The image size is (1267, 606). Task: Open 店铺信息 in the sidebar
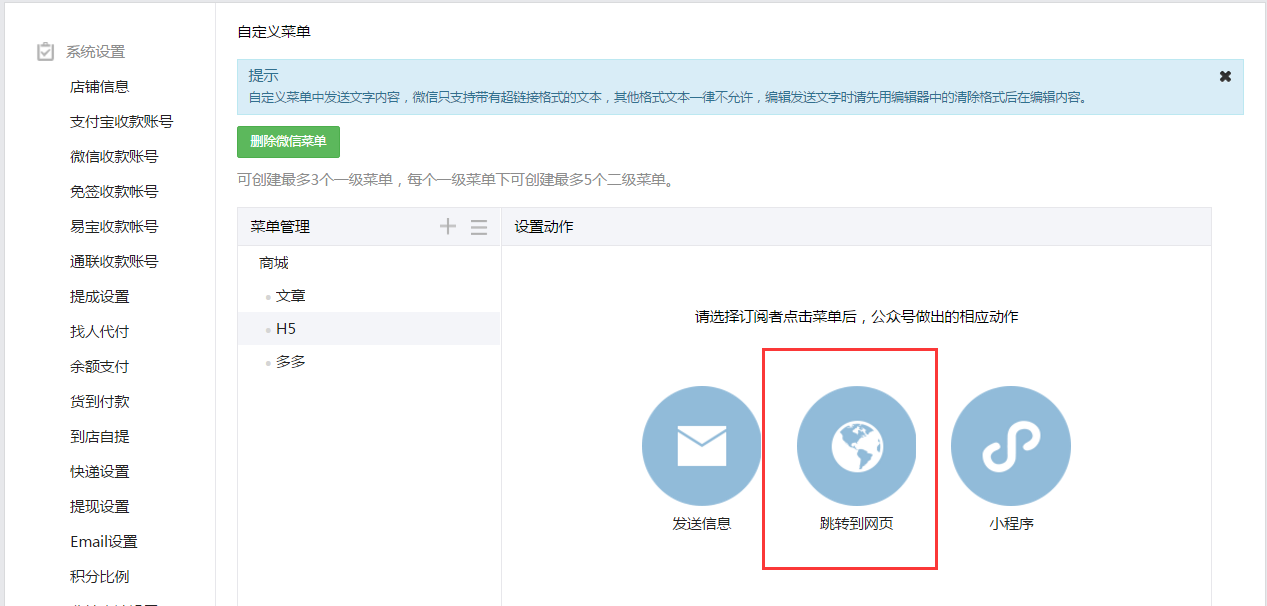click(100, 87)
